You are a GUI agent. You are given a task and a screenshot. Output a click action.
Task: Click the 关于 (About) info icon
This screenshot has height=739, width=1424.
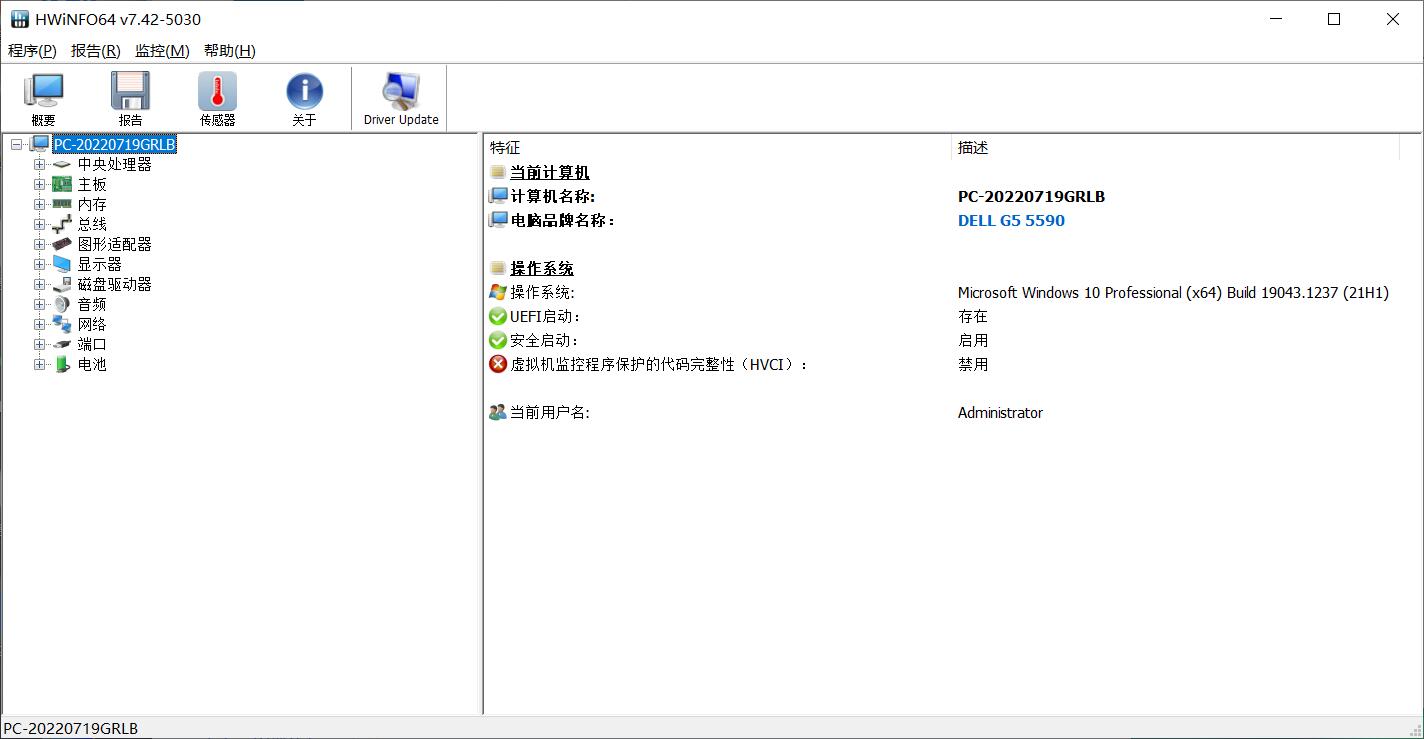(x=303, y=97)
